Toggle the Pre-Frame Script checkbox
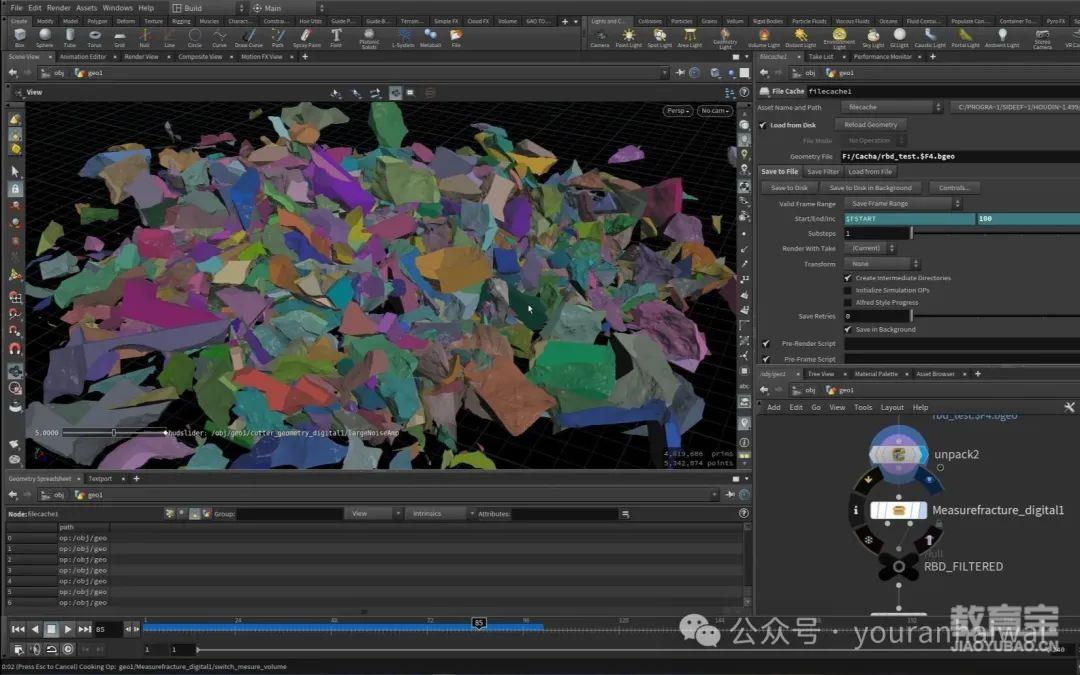 766,359
